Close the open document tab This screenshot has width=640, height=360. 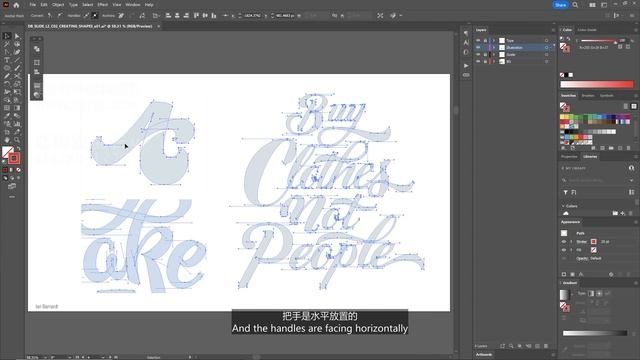coord(158,27)
